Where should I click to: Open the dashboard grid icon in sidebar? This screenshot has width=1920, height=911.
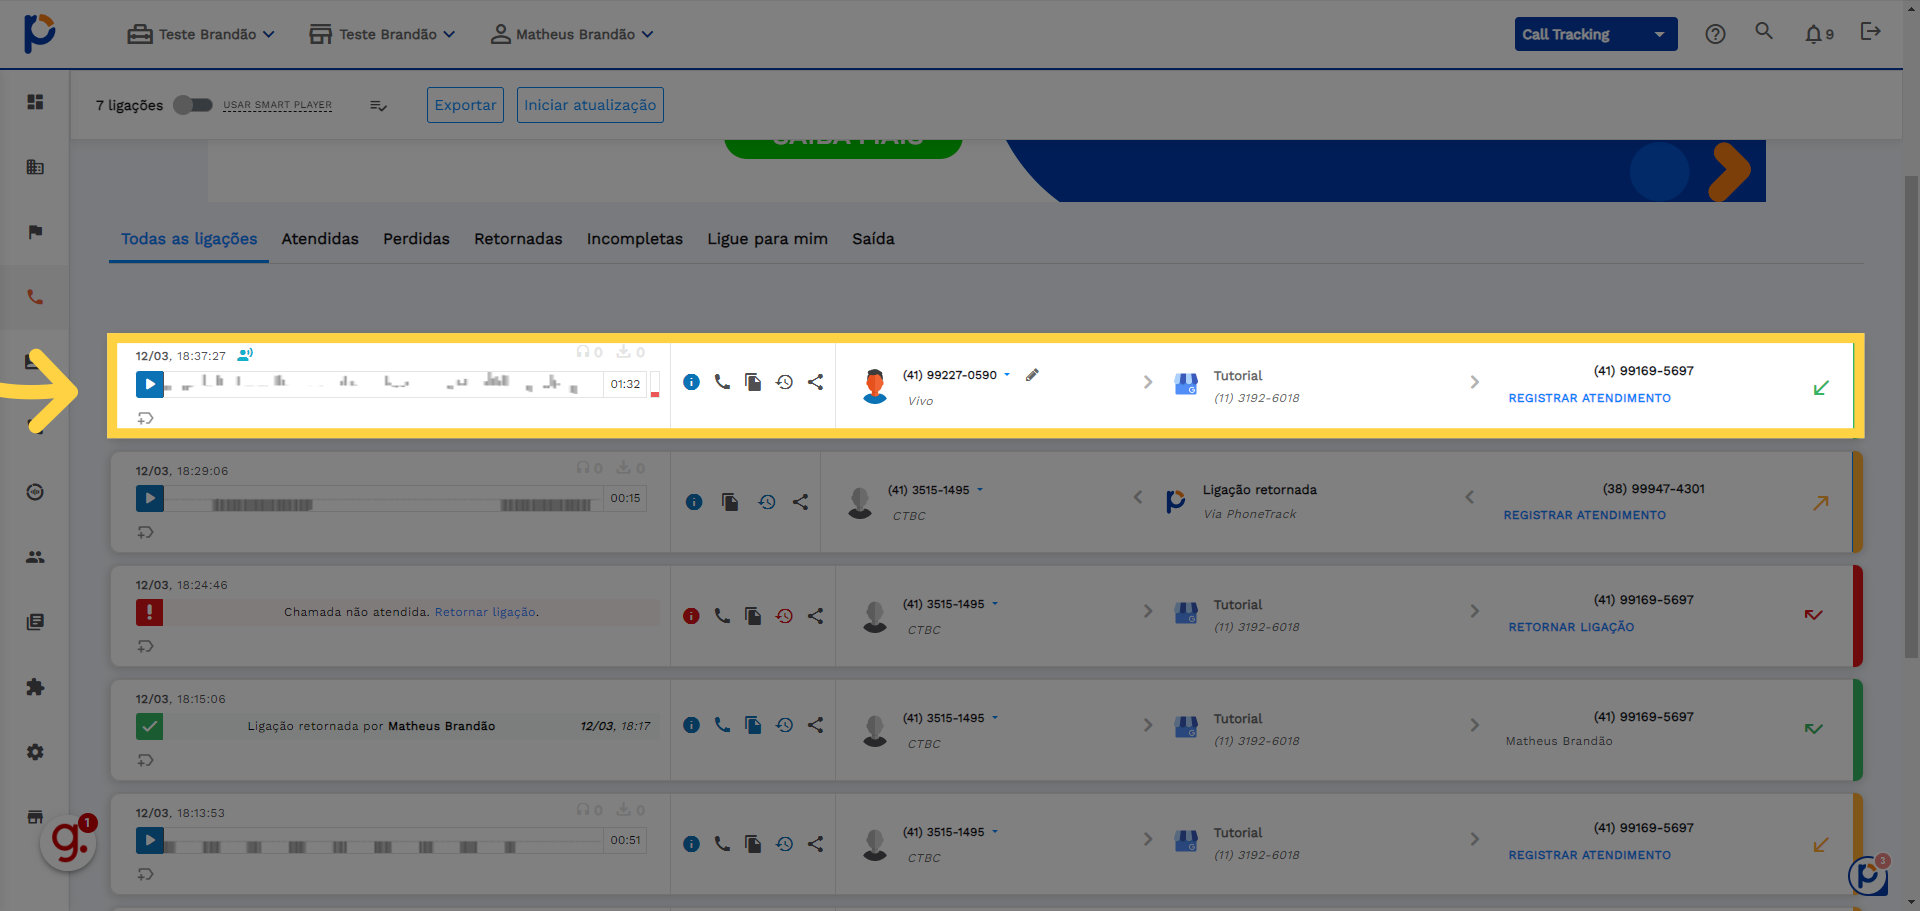[x=35, y=102]
